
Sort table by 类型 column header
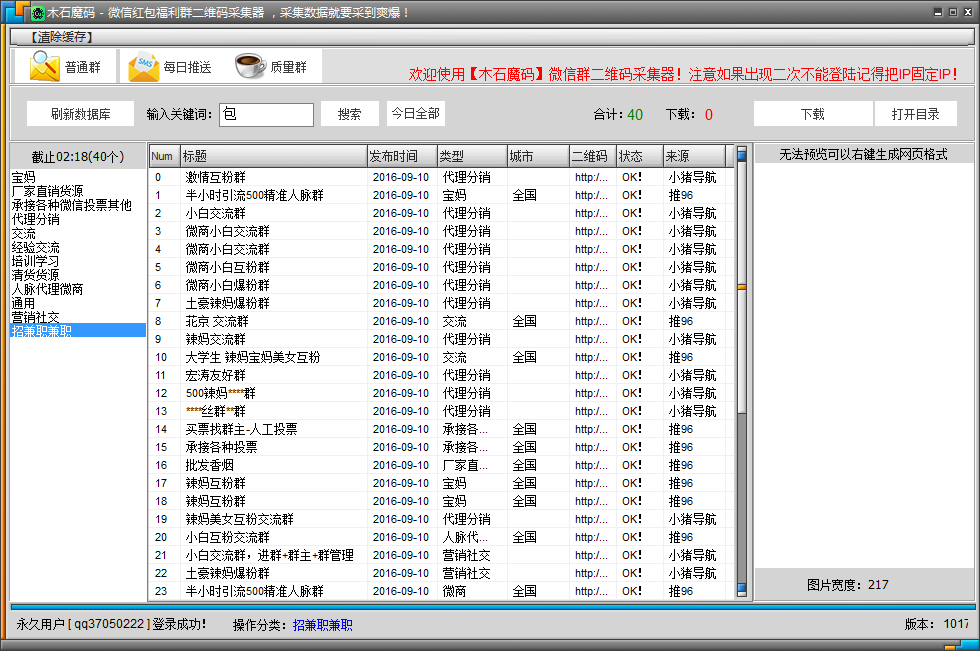471,156
